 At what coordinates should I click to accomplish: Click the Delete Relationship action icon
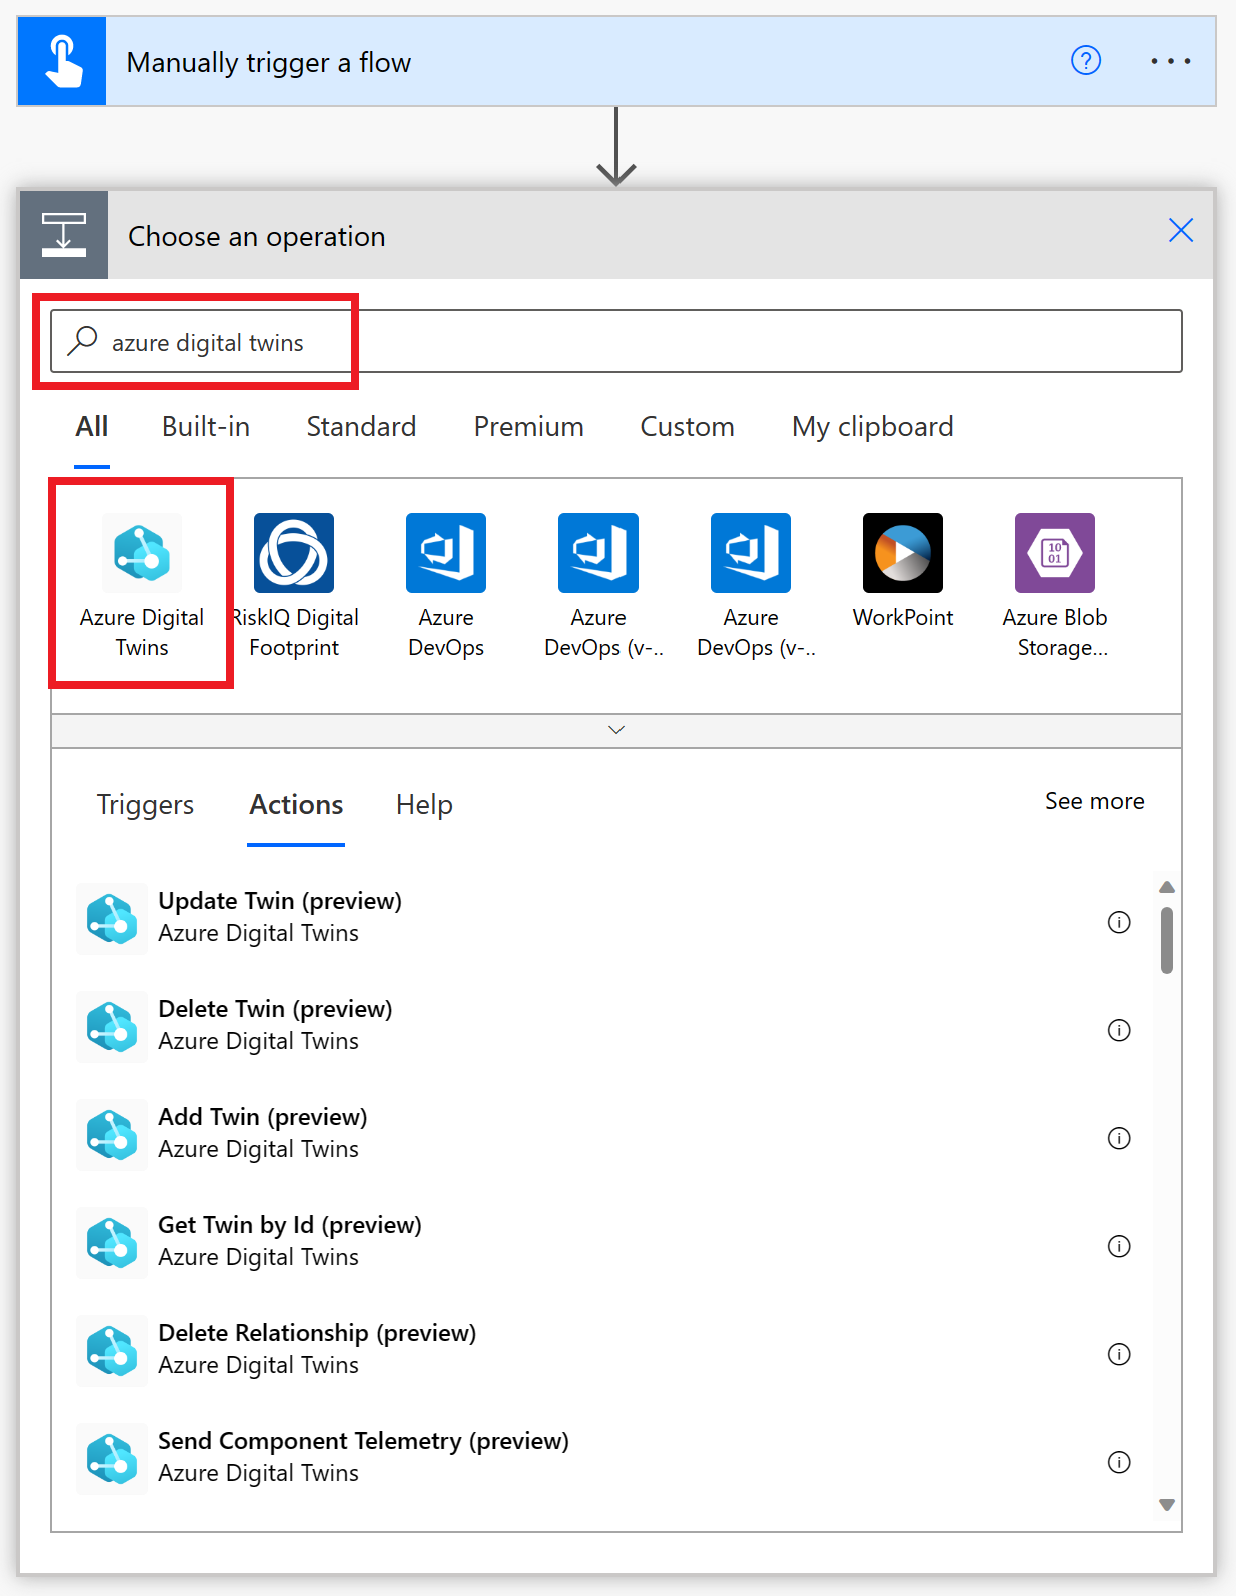pyautogui.click(x=112, y=1351)
